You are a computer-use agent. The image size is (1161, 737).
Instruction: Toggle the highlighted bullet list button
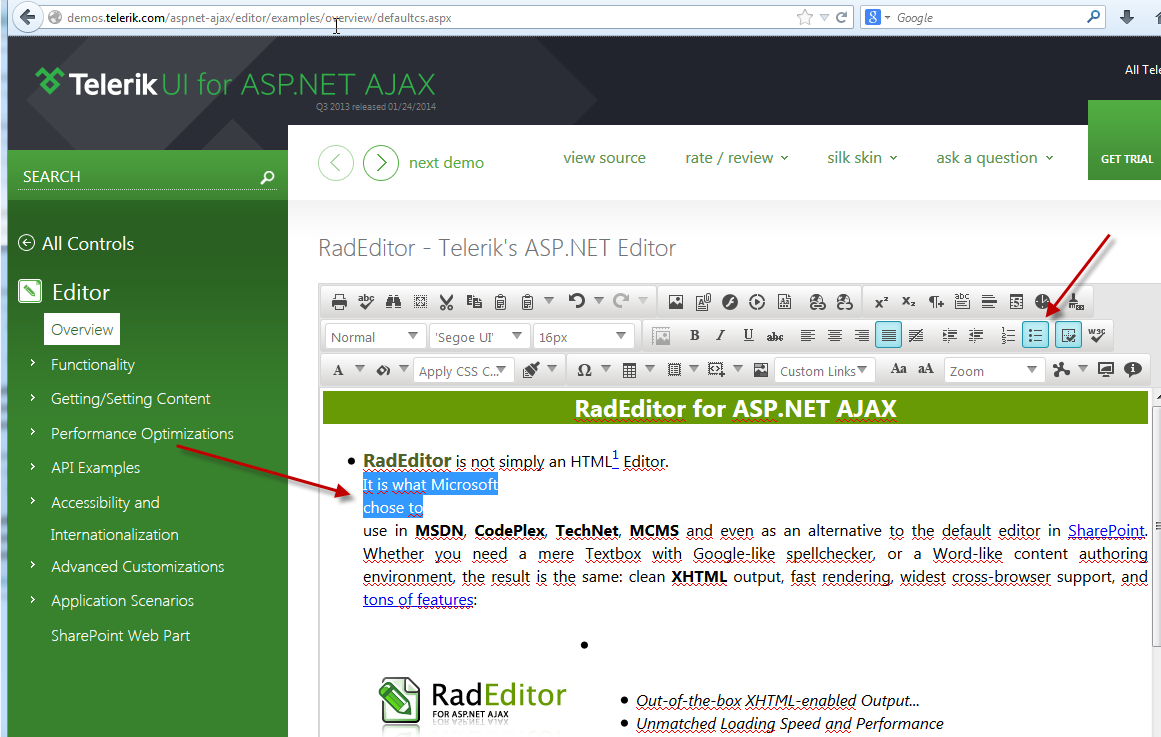tap(1035, 335)
